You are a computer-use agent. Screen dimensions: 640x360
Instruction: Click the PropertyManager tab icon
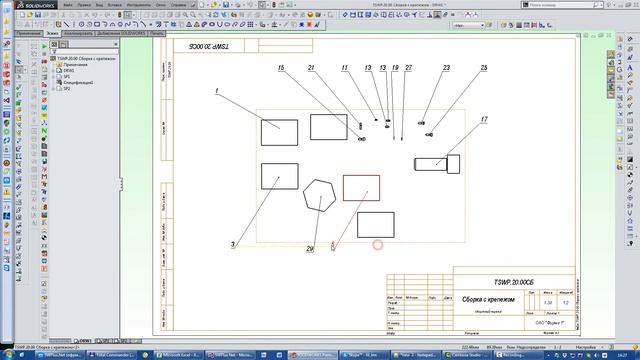point(63,44)
